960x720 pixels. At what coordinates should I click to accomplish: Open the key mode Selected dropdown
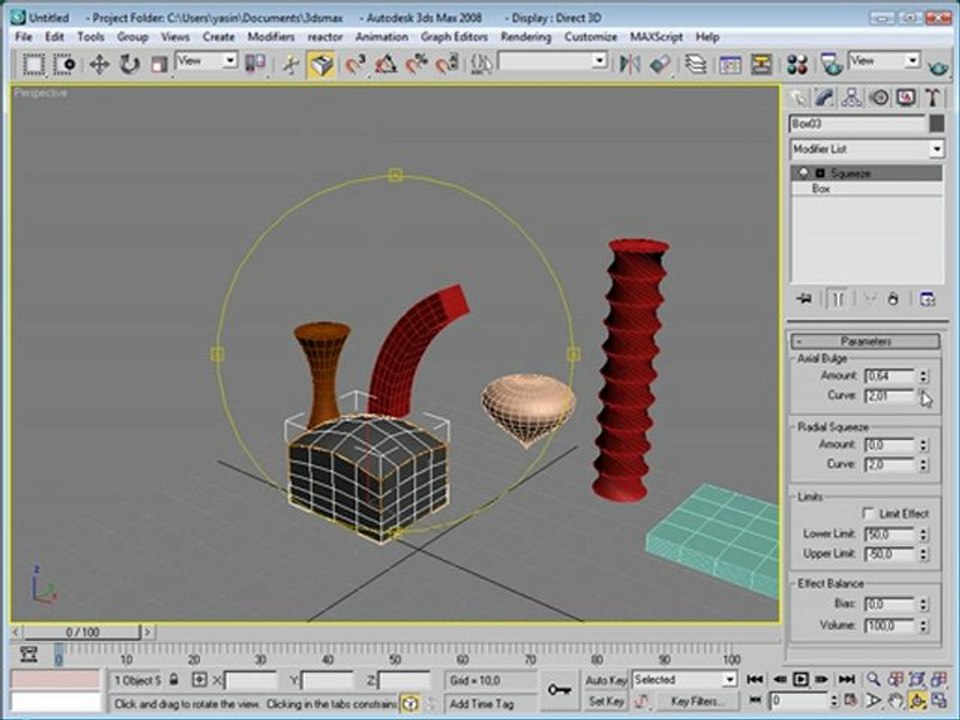click(x=684, y=680)
